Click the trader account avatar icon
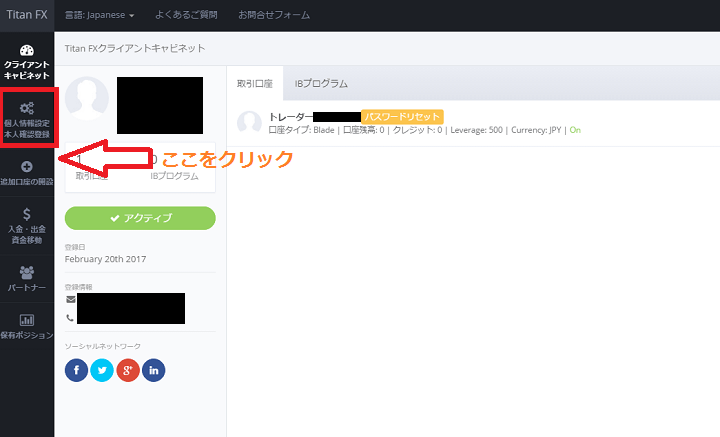This screenshot has height=437, width=720. (x=249, y=123)
